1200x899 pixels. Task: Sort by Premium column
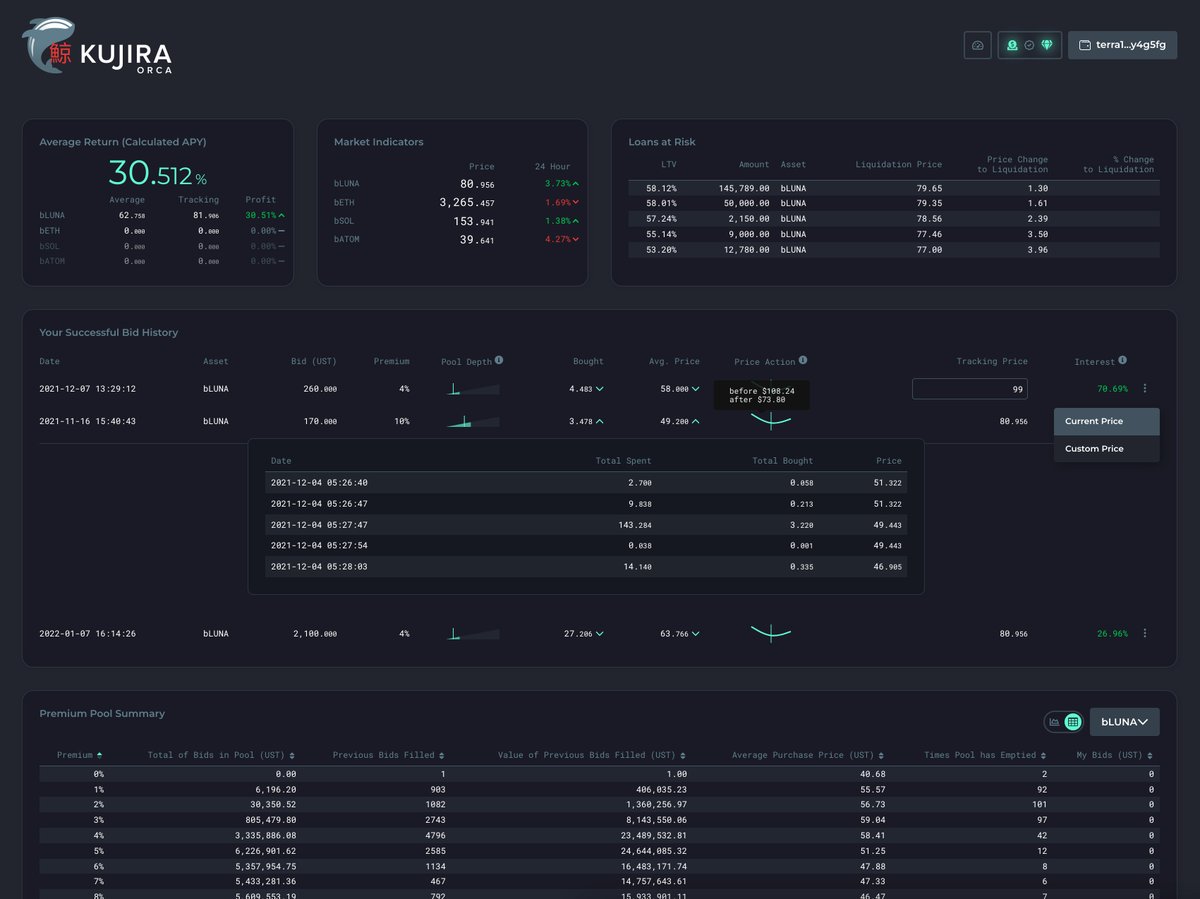pyautogui.click(x=80, y=755)
